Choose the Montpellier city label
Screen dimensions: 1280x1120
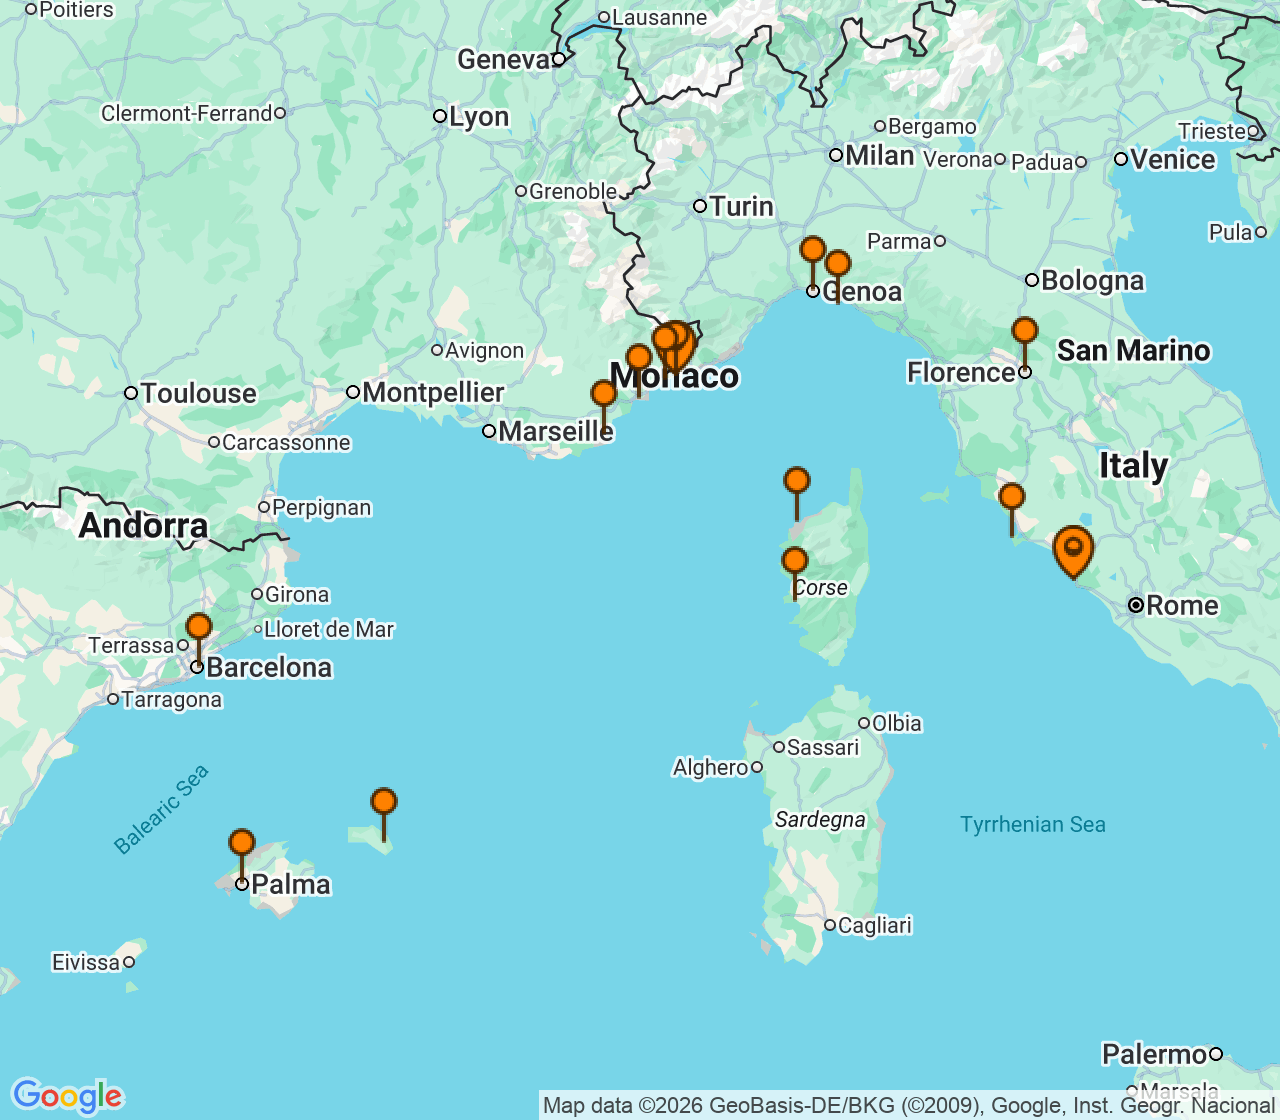point(433,392)
